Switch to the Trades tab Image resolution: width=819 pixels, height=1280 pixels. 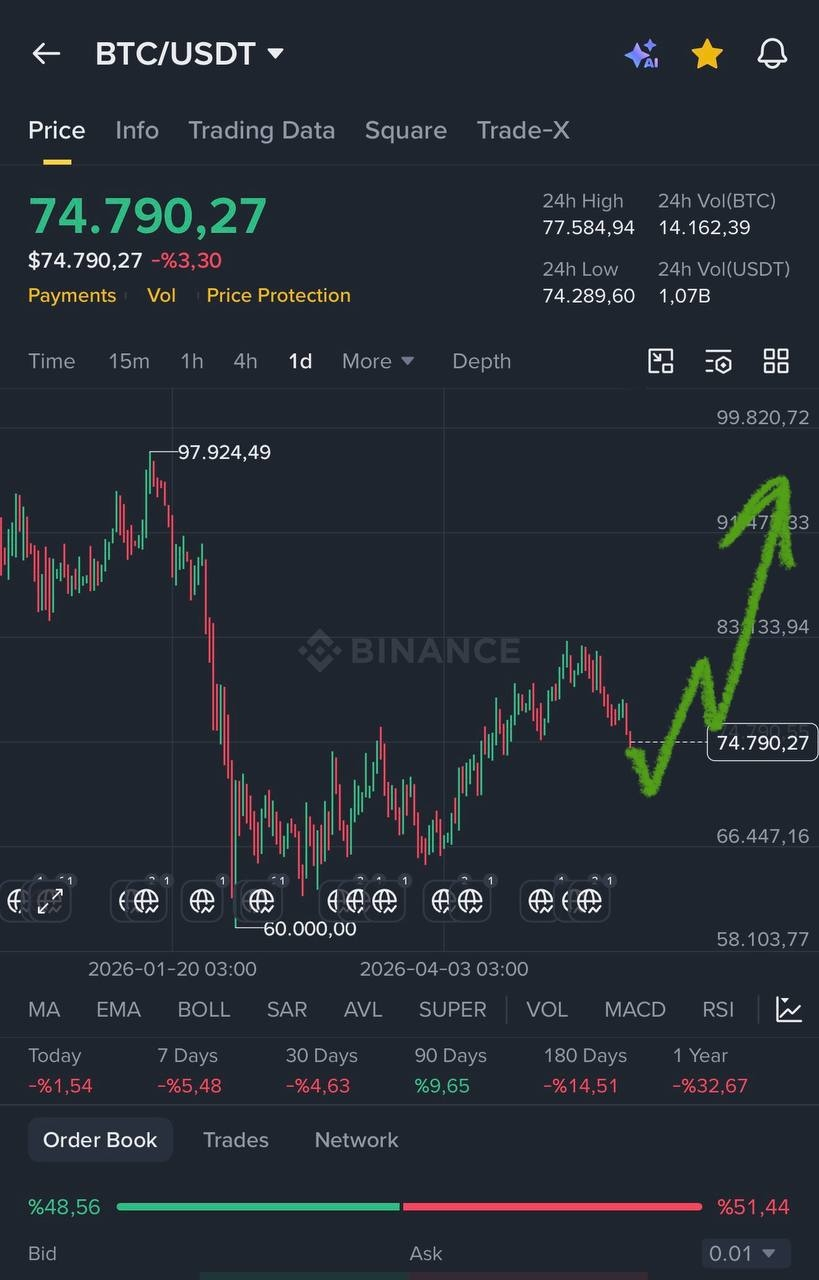(x=236, y=1140)
